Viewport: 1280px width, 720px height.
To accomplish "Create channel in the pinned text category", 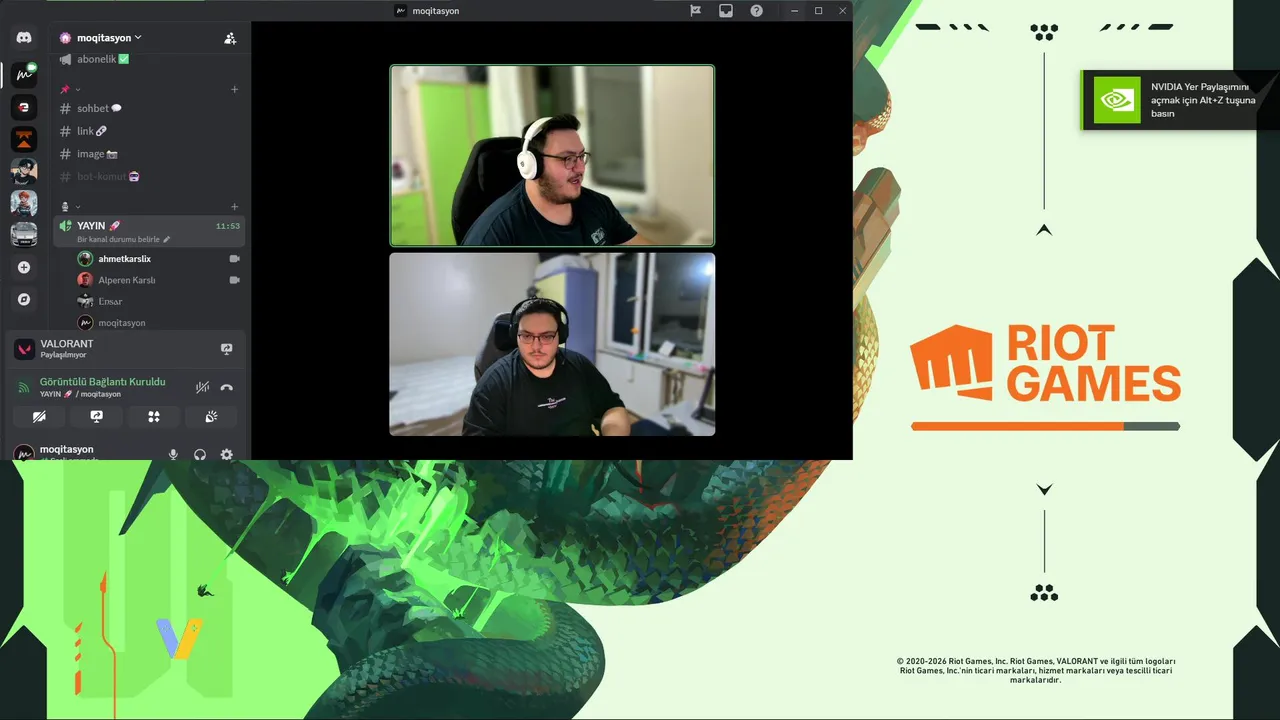I will click(x=235, y=89).
